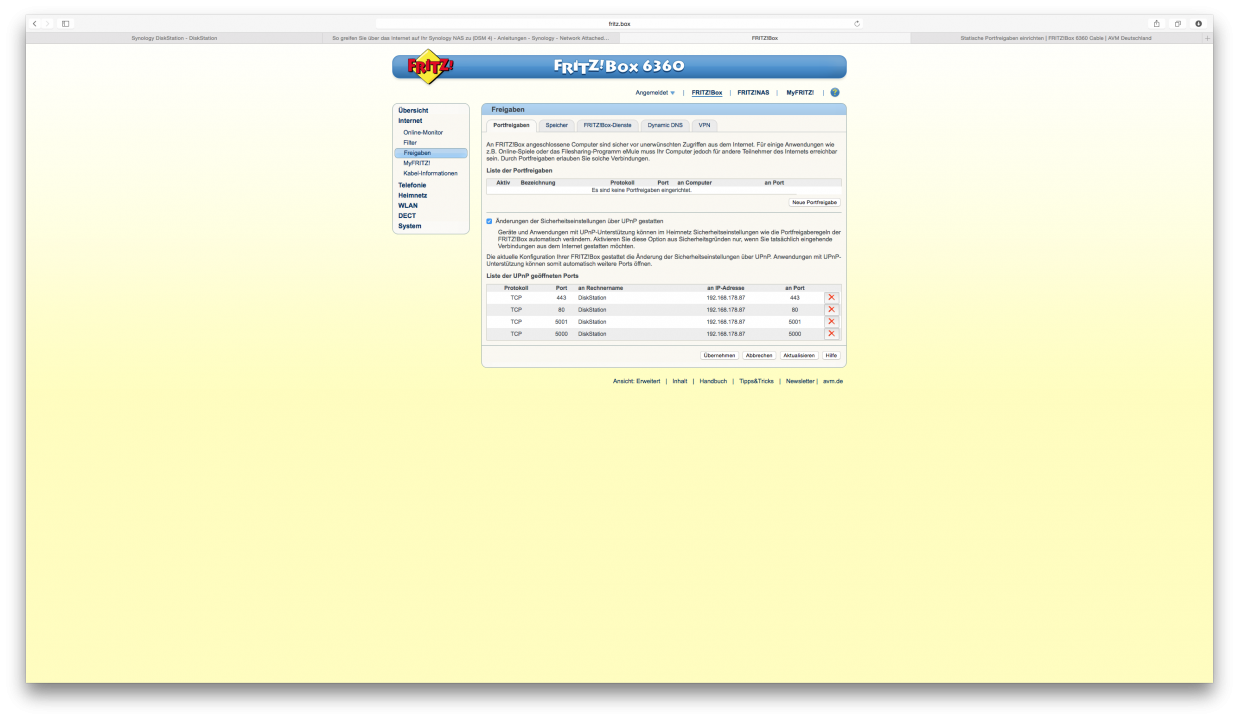Viewport: 1239px width, 720px height.
Task: Open Safari share button
Action: (x=1157, y=23)
